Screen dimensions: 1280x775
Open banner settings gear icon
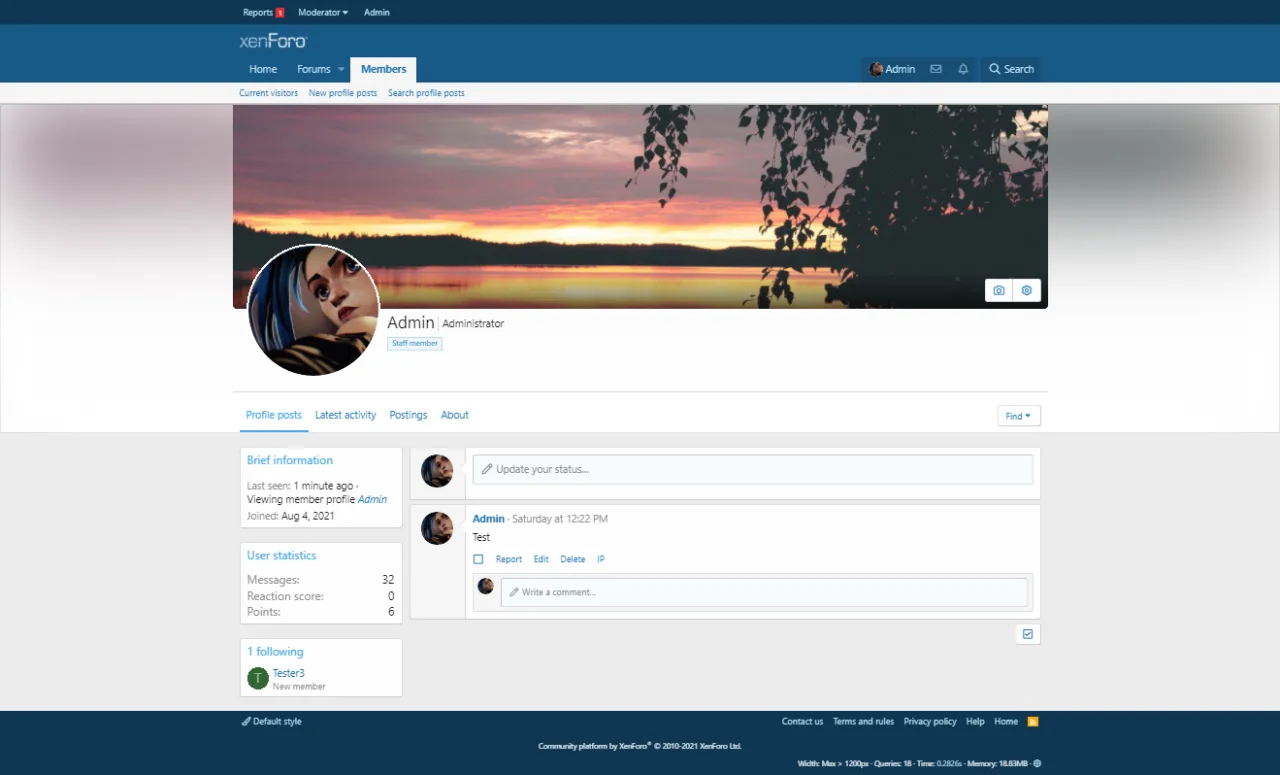(1026, 291)
